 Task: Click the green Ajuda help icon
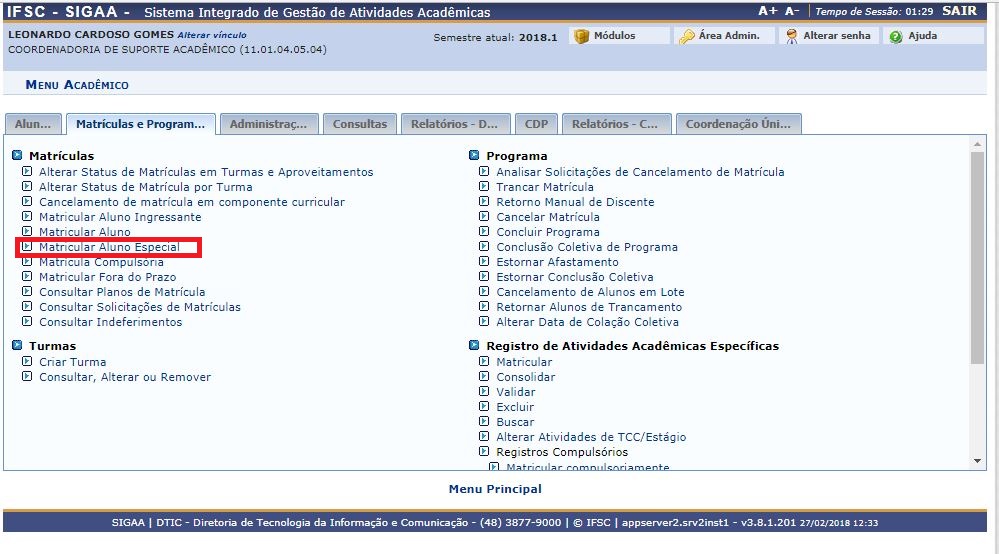[896, 36]
